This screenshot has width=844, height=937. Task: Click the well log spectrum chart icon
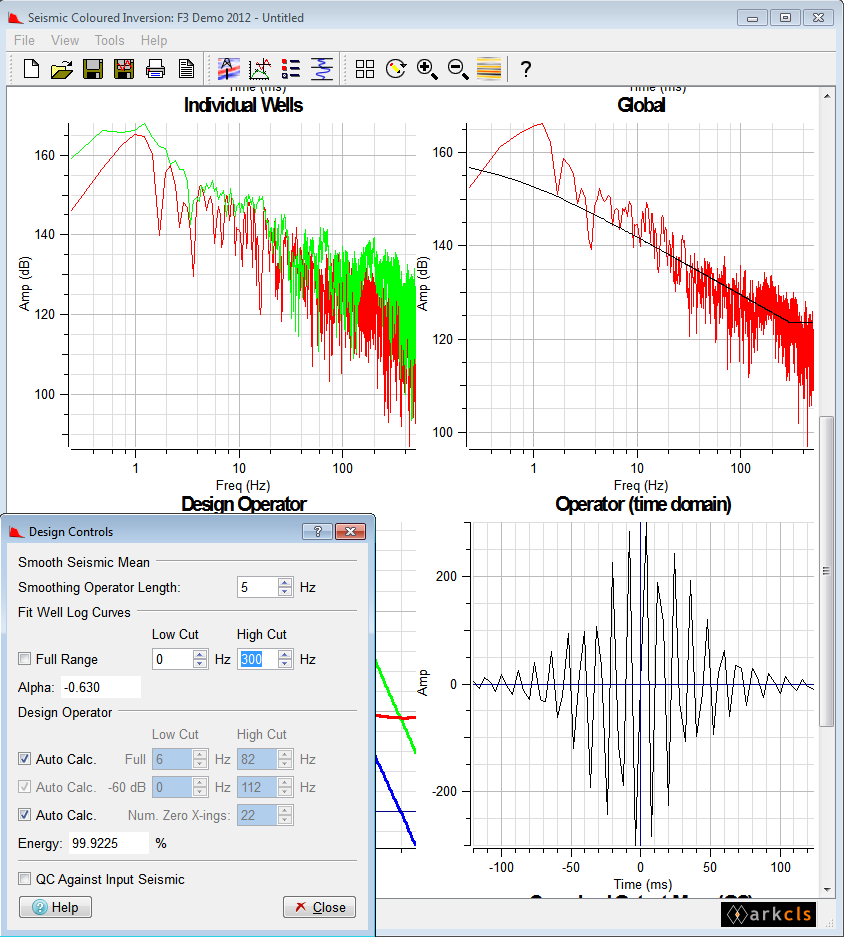259,69
